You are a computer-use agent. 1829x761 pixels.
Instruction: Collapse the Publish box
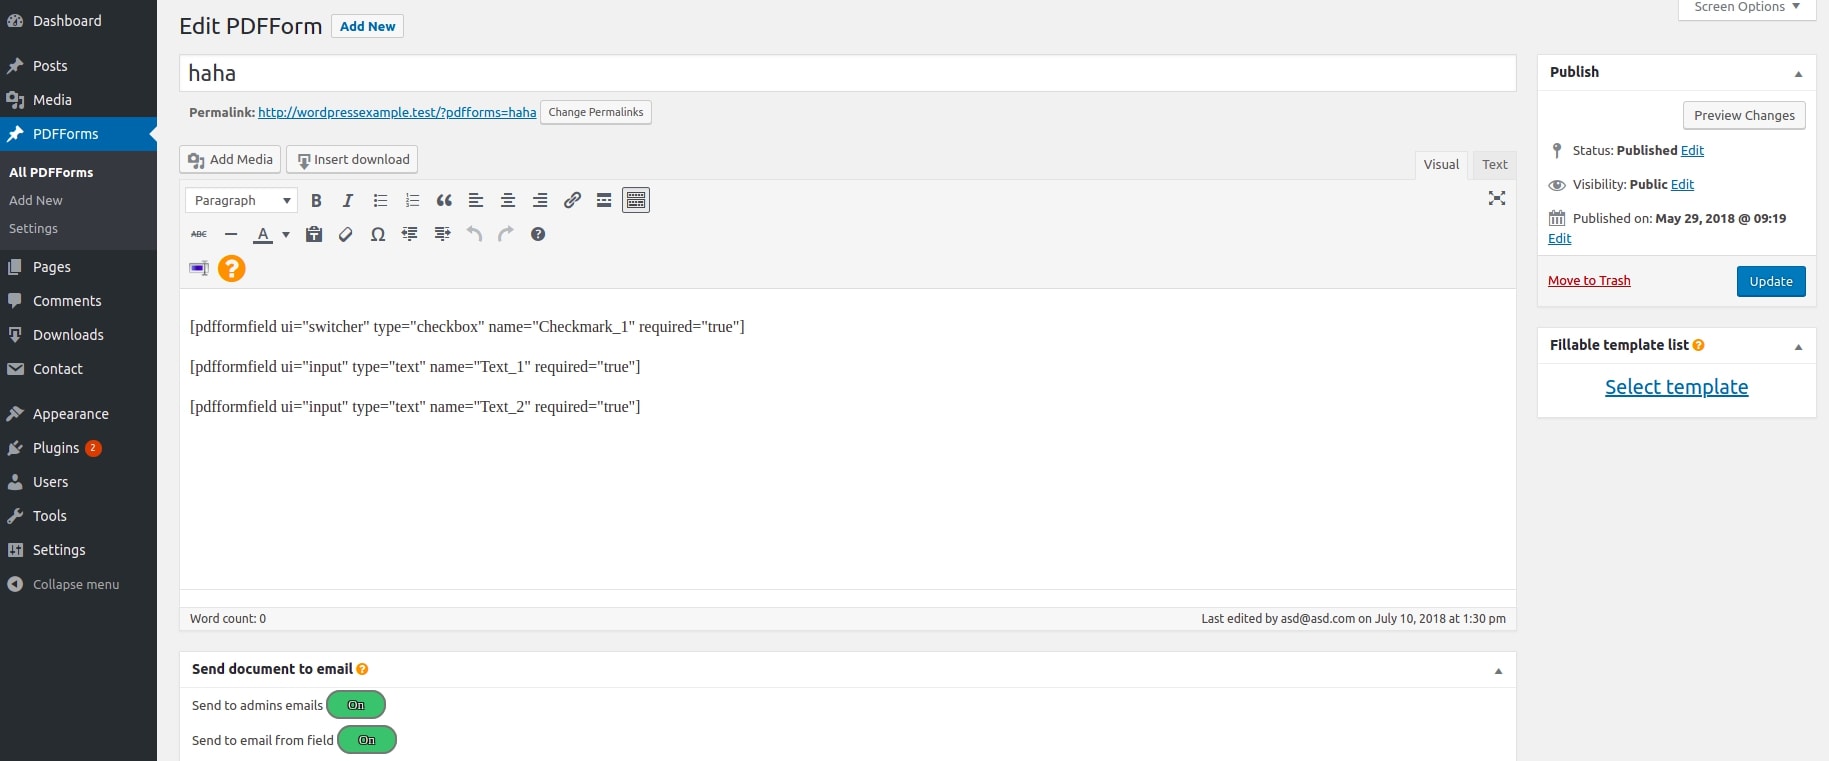pyautogui.click(x=1798, y=73)
